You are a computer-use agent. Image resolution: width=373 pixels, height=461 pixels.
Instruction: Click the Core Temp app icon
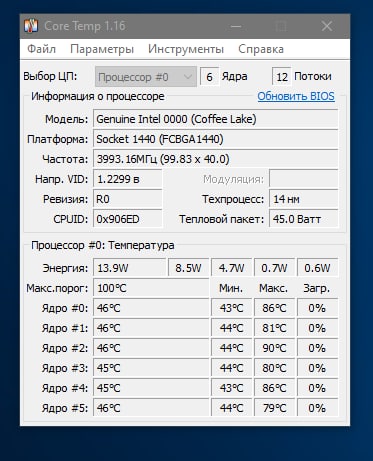tap(31, 26)
